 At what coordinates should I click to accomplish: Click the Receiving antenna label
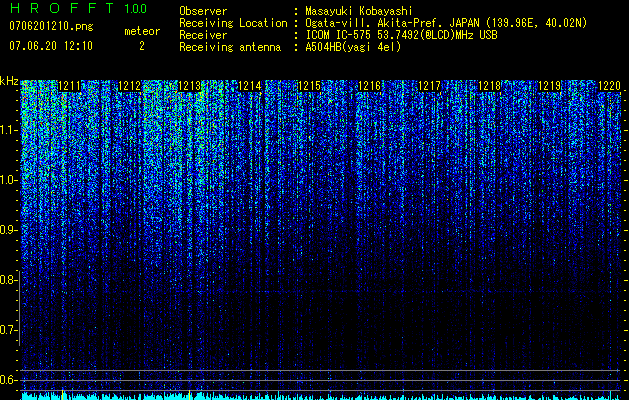(x=230, y=47)
